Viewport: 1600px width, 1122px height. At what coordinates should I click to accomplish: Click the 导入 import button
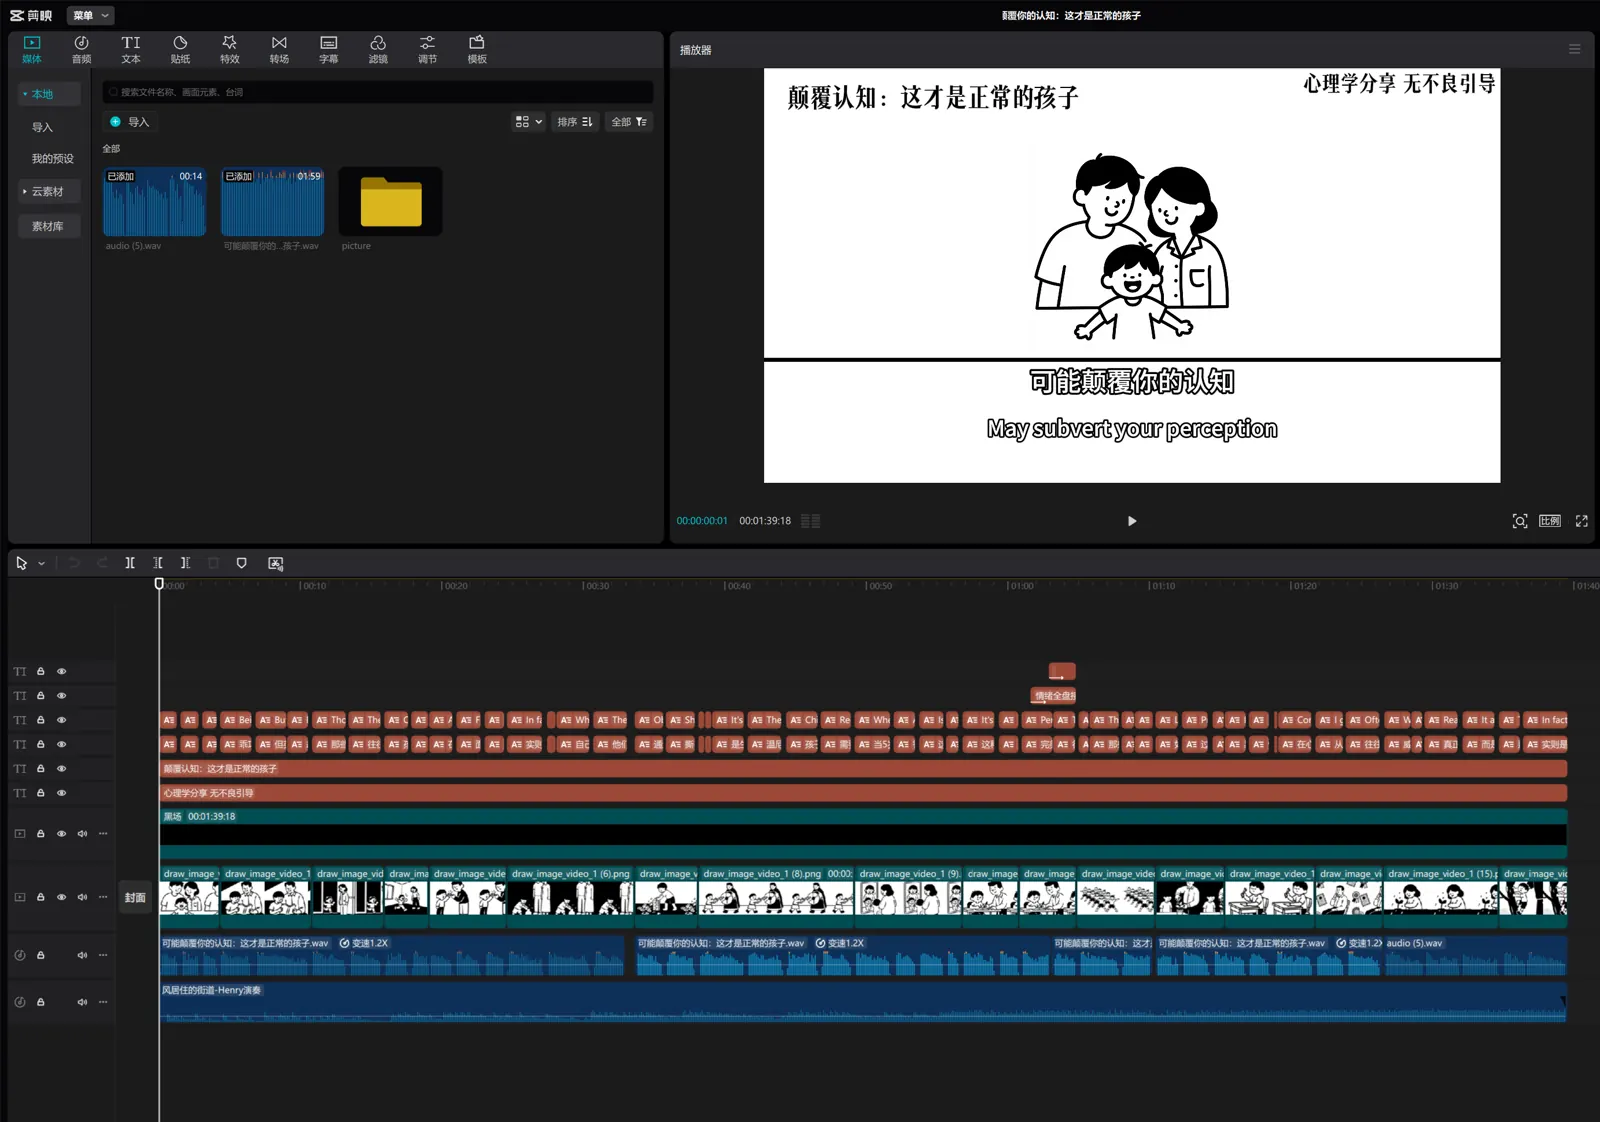pyautogui.click(x=130, y=122)
